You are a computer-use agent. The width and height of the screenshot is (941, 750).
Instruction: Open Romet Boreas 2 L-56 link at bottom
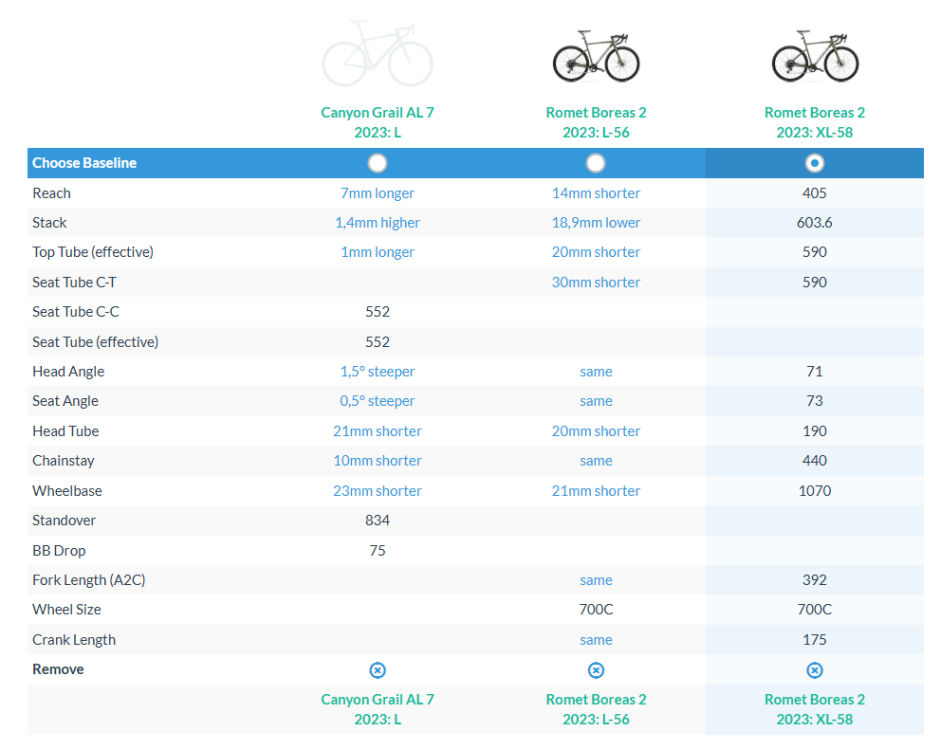tap(596, 709)
